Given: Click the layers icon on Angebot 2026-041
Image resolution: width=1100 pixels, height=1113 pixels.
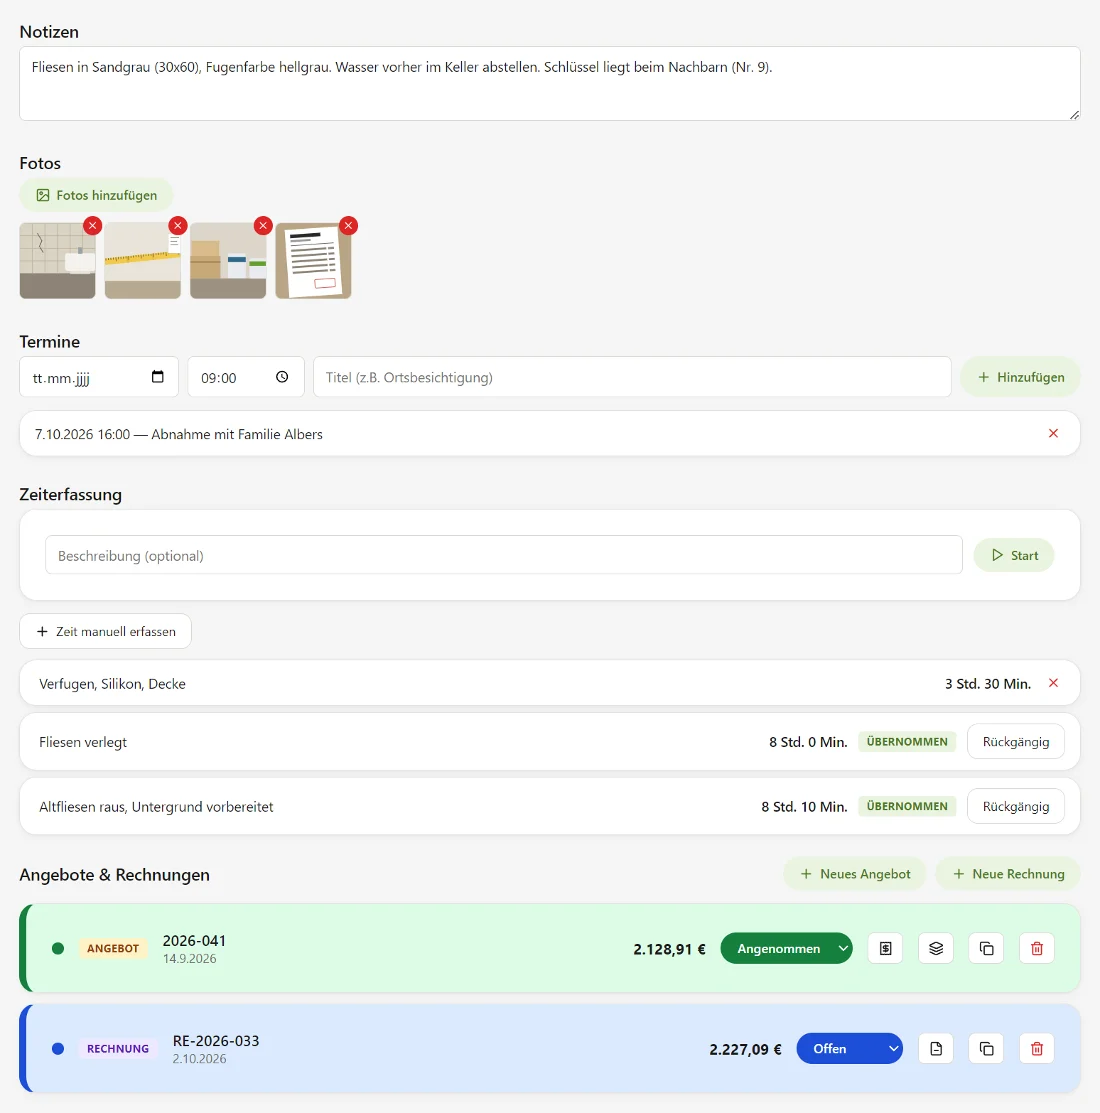Looking at the screenshot, I should (x=936, y=948).
